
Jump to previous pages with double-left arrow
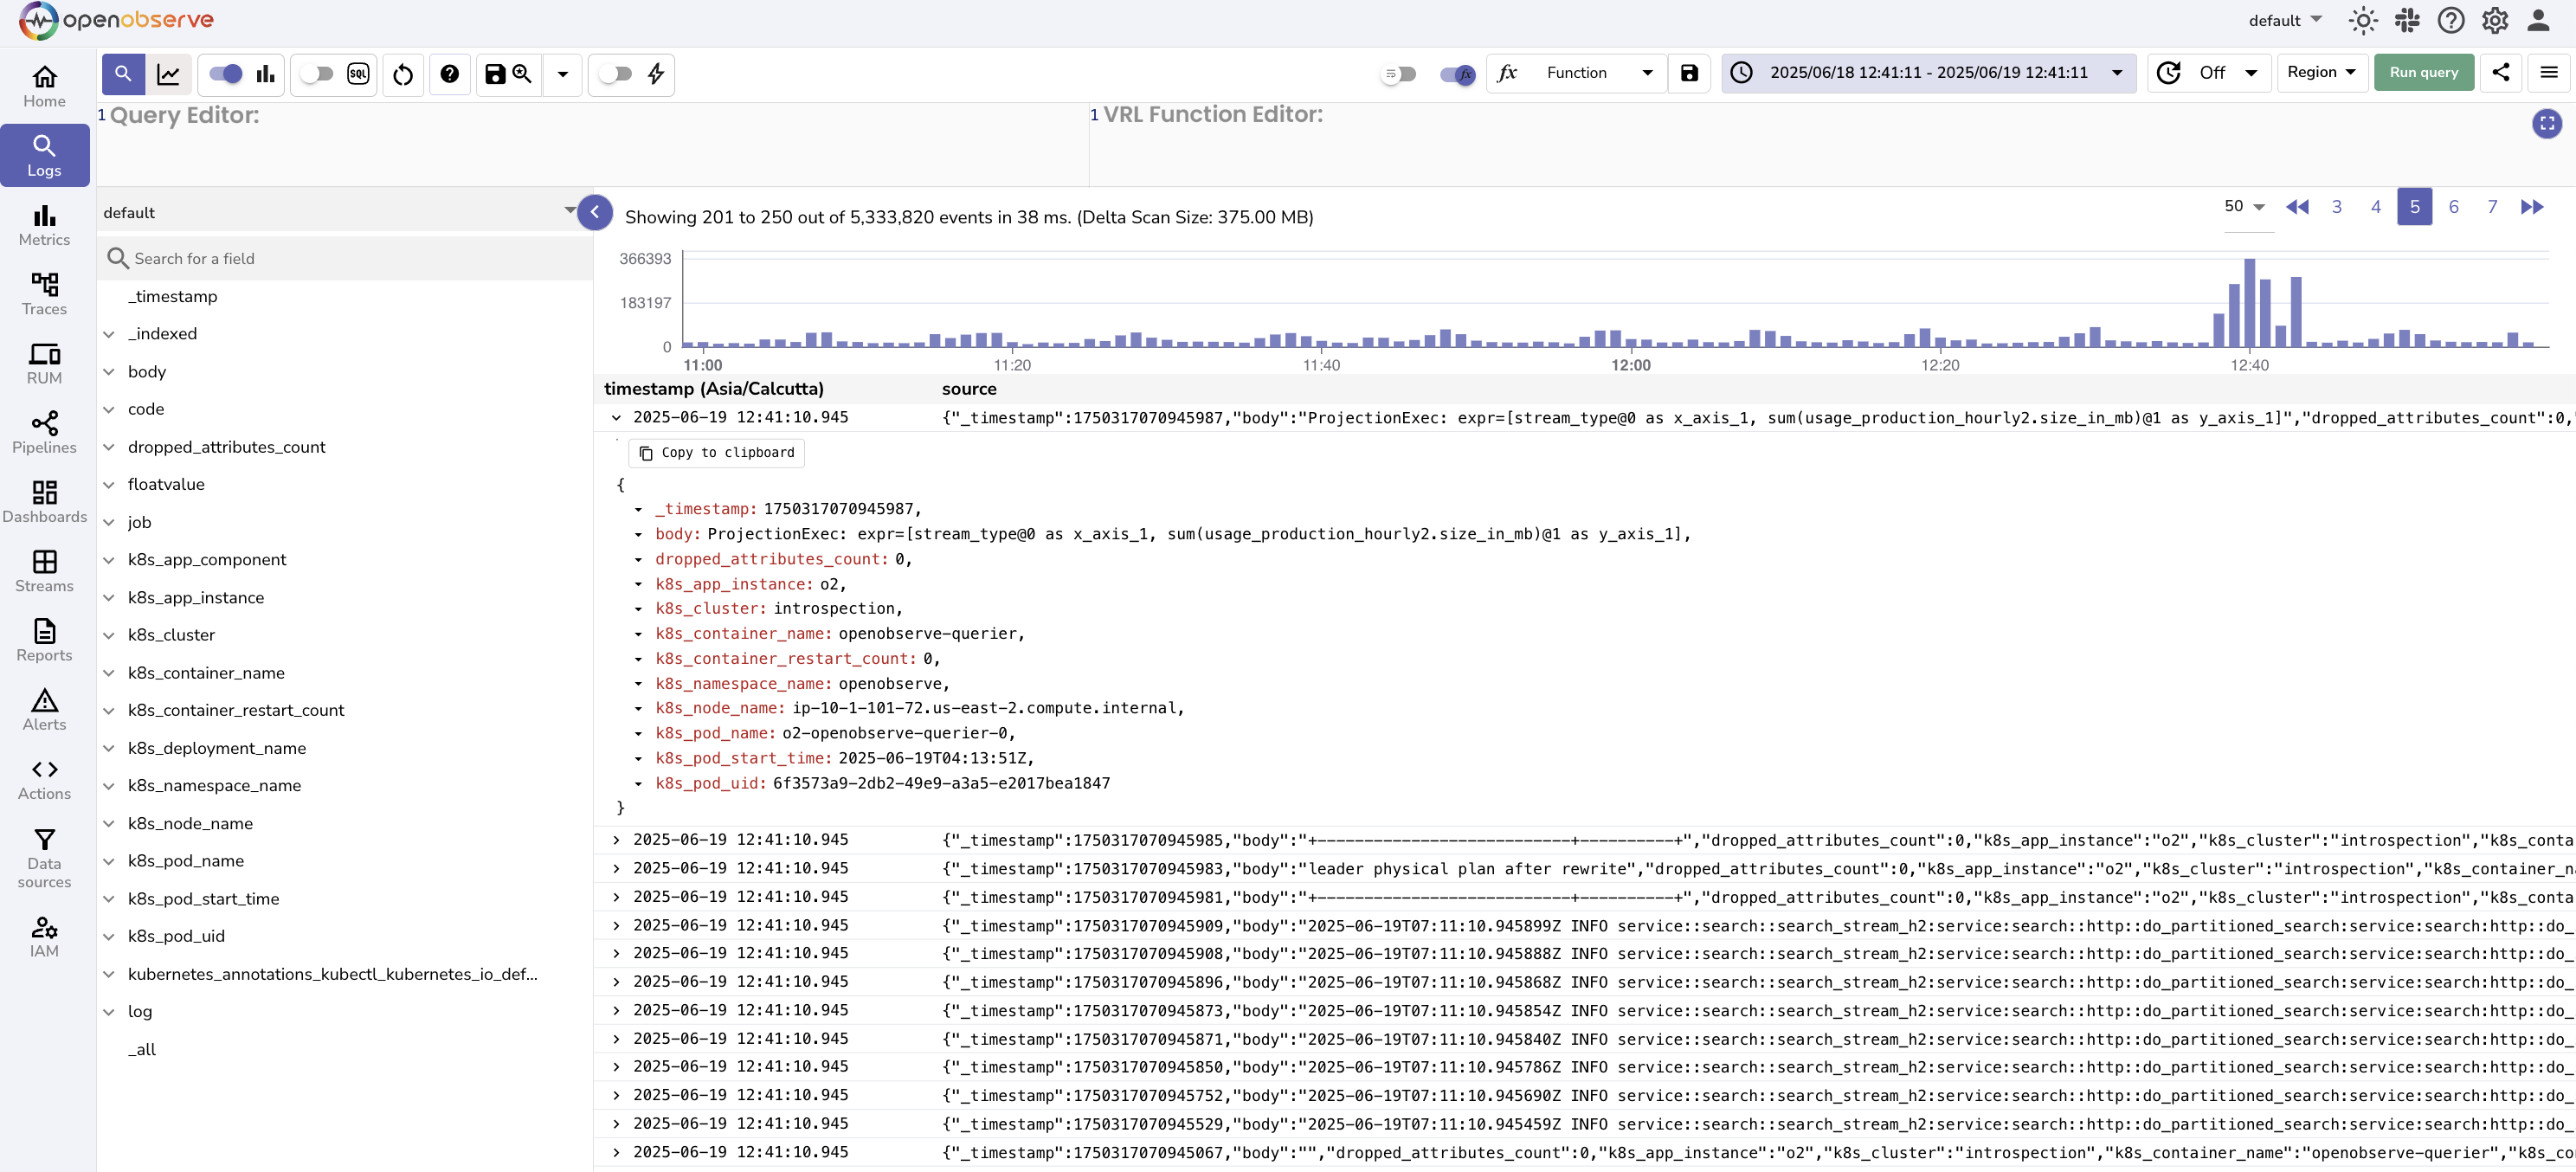tap(2297, 207)
